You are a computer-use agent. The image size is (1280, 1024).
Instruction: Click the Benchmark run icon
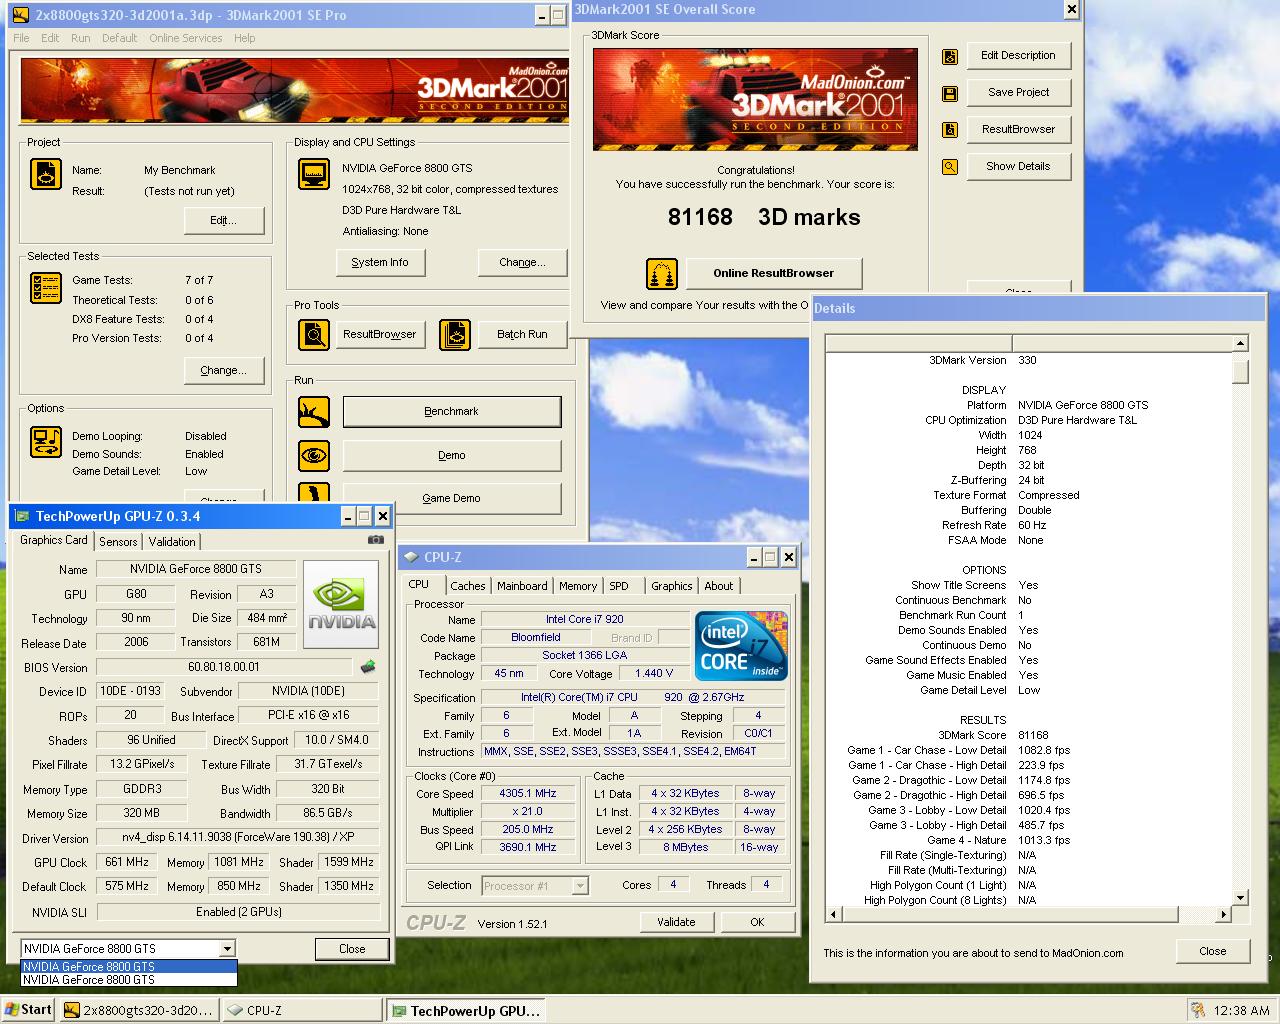click(314, 412)
